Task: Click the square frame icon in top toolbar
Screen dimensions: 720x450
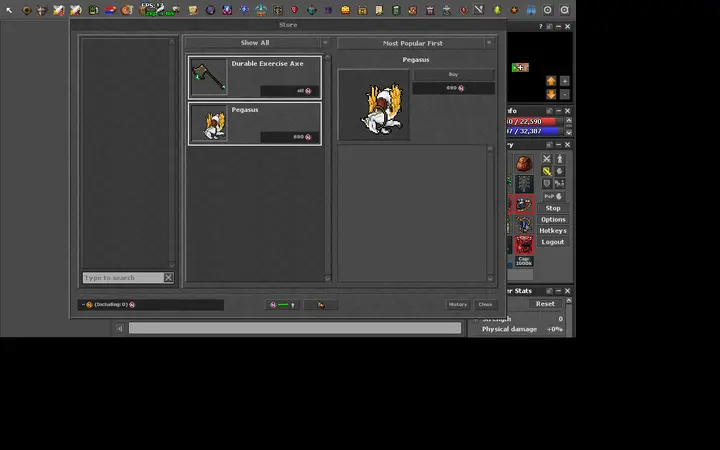Action: coord(278,10)
